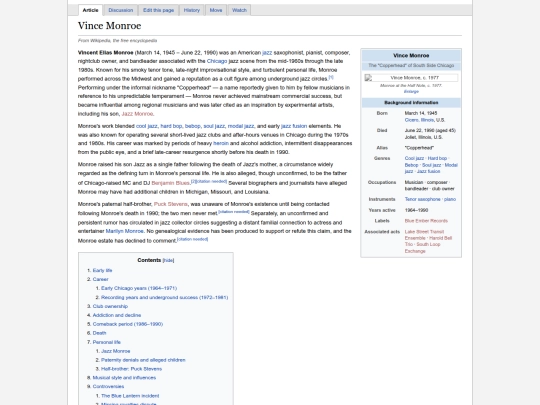View the History tab

192,10
